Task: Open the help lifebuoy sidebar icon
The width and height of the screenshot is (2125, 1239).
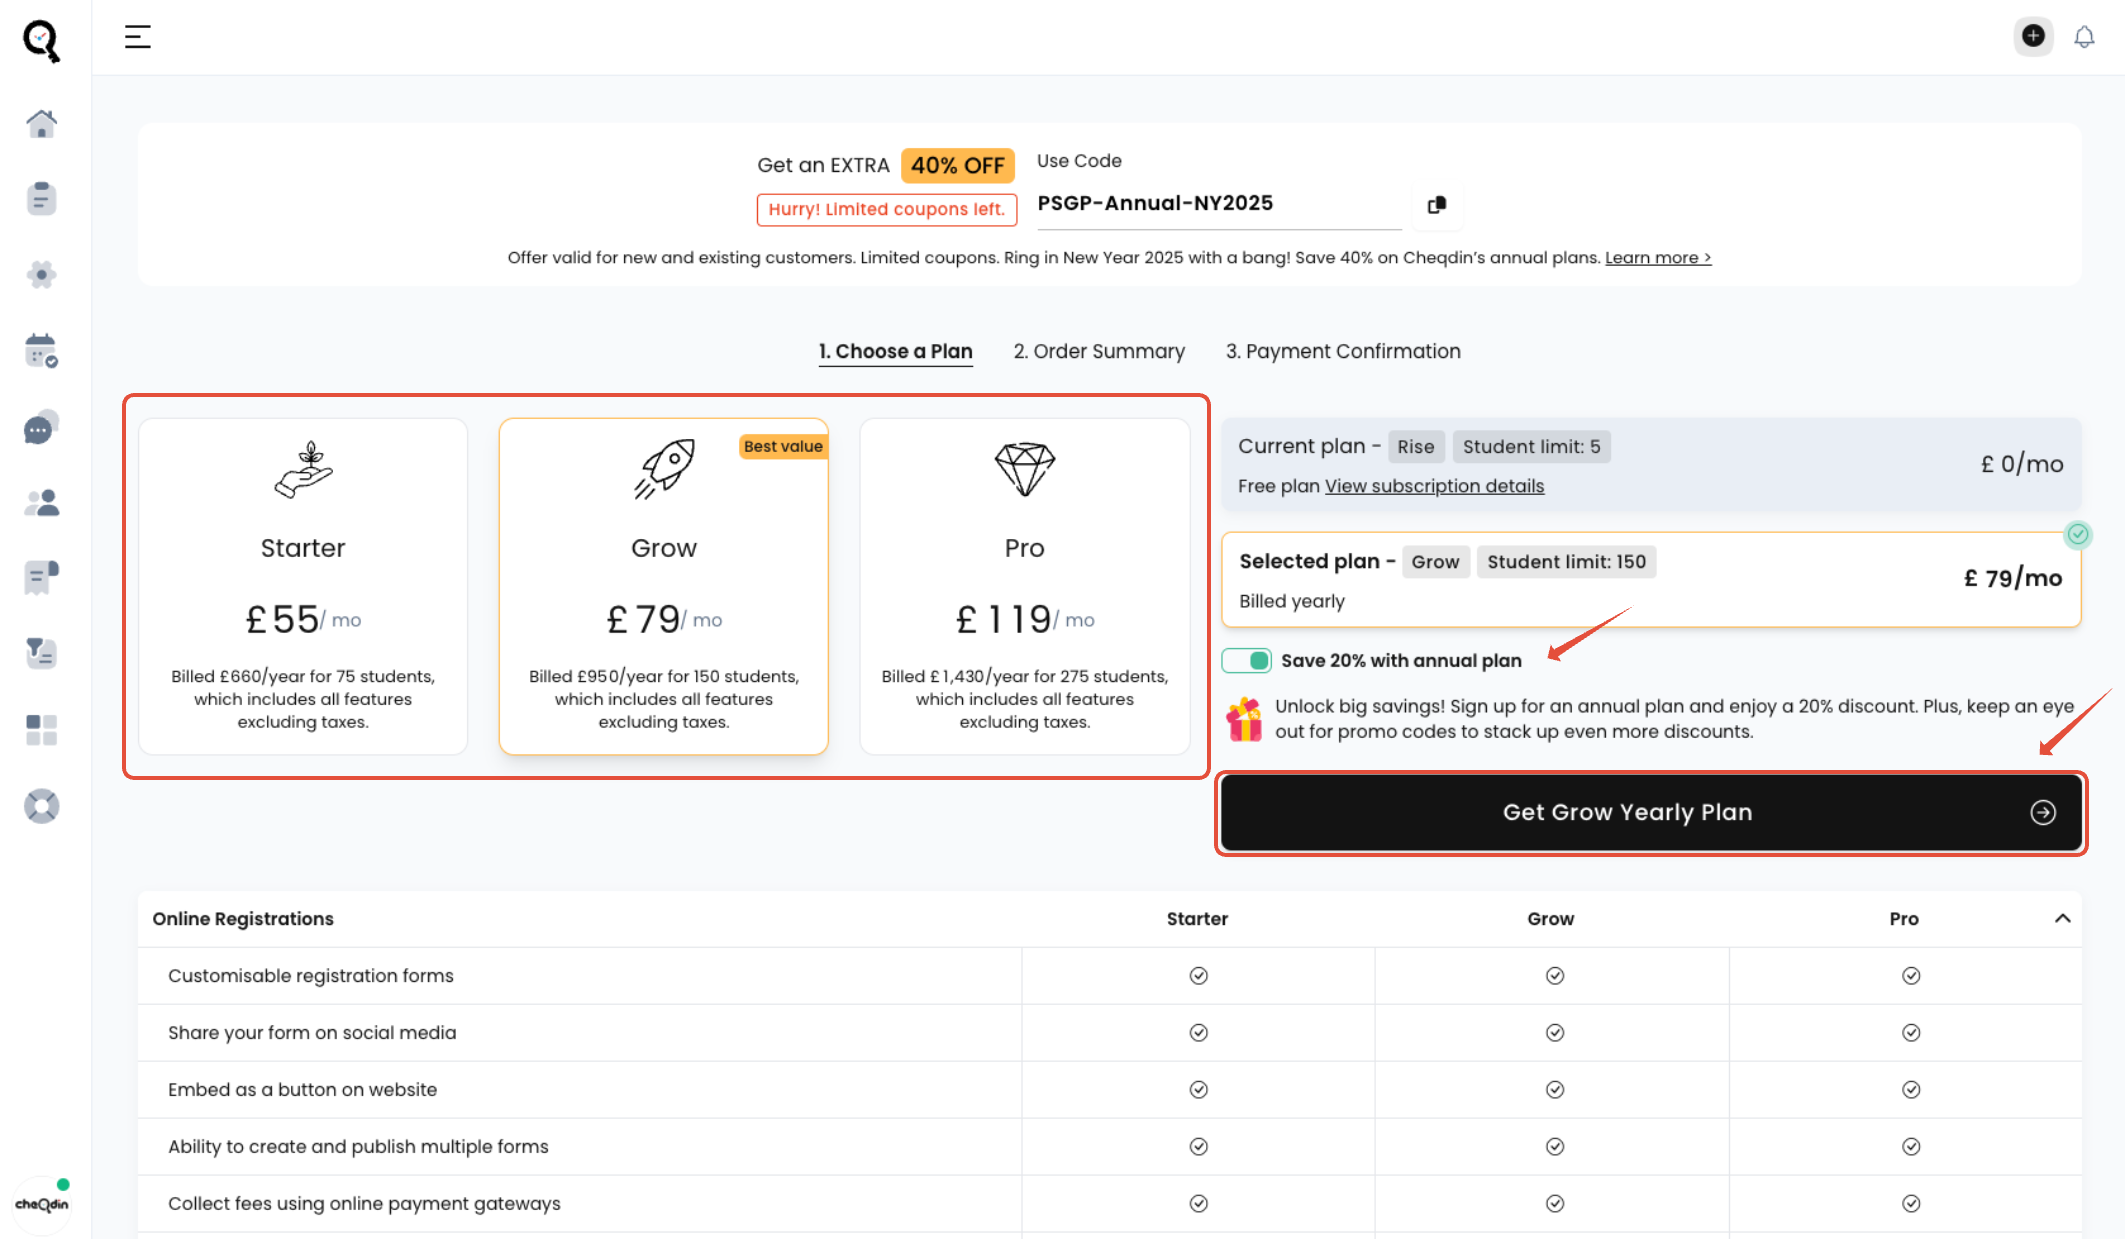Action: click(x=41, y=806)
